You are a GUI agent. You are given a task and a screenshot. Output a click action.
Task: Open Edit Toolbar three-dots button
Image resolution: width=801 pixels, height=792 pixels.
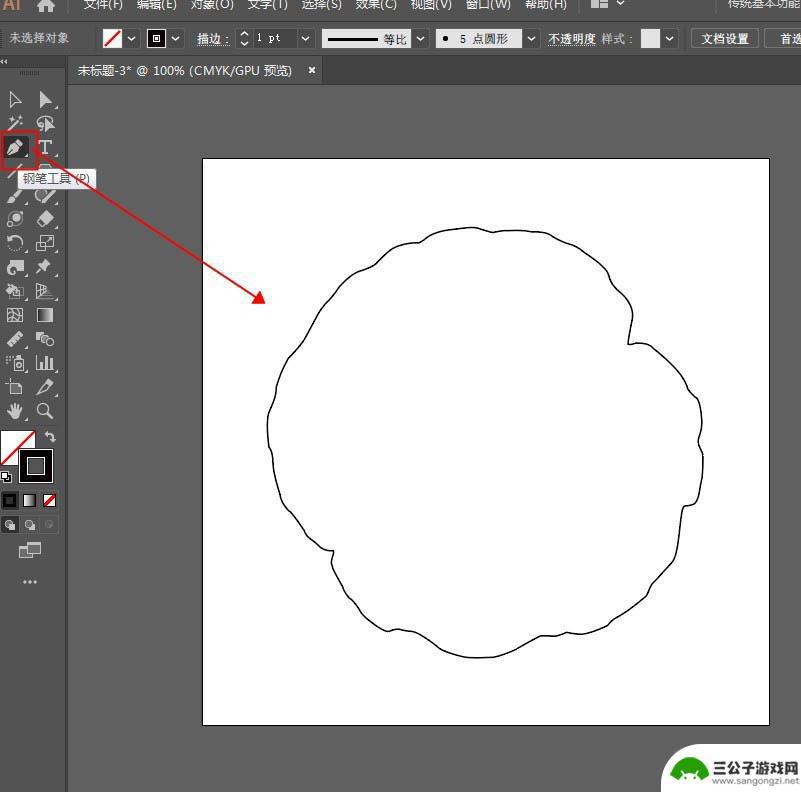[30, 582]
